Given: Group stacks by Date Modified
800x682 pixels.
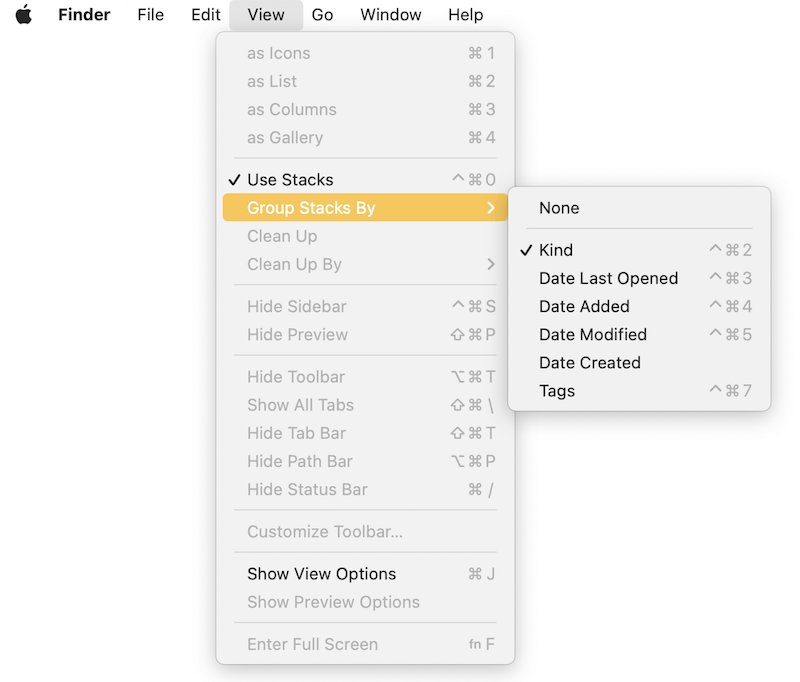Looking at the screenshot, I should 593,334.
